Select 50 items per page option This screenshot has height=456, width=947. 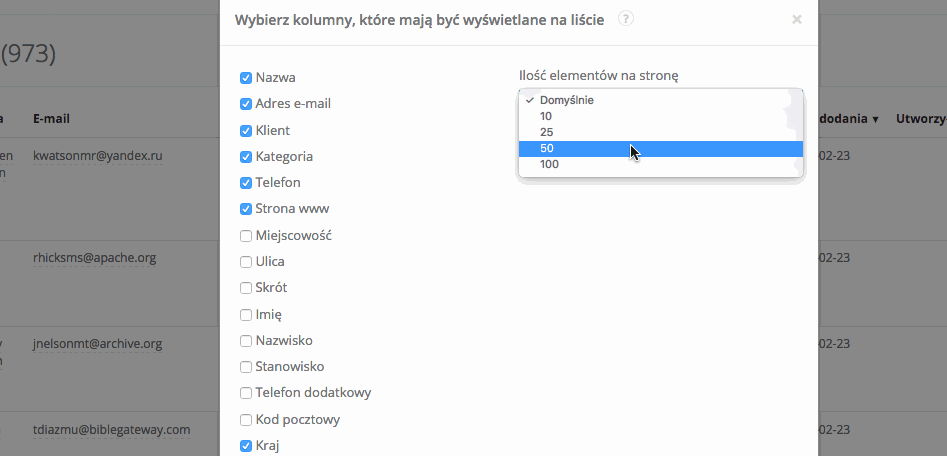point(547,148)
